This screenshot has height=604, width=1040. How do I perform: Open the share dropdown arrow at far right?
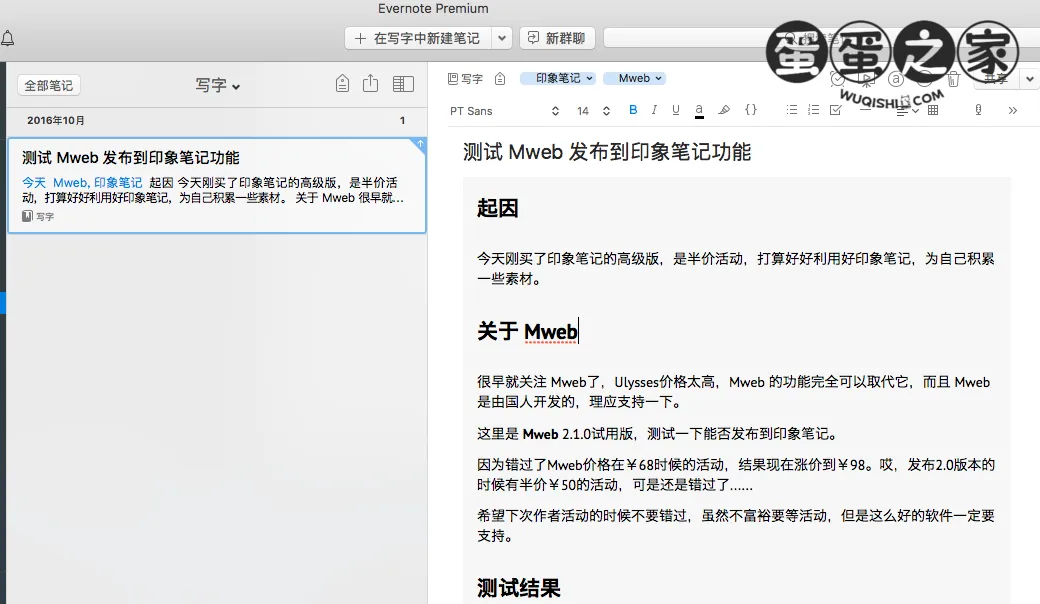[1029, 79]
